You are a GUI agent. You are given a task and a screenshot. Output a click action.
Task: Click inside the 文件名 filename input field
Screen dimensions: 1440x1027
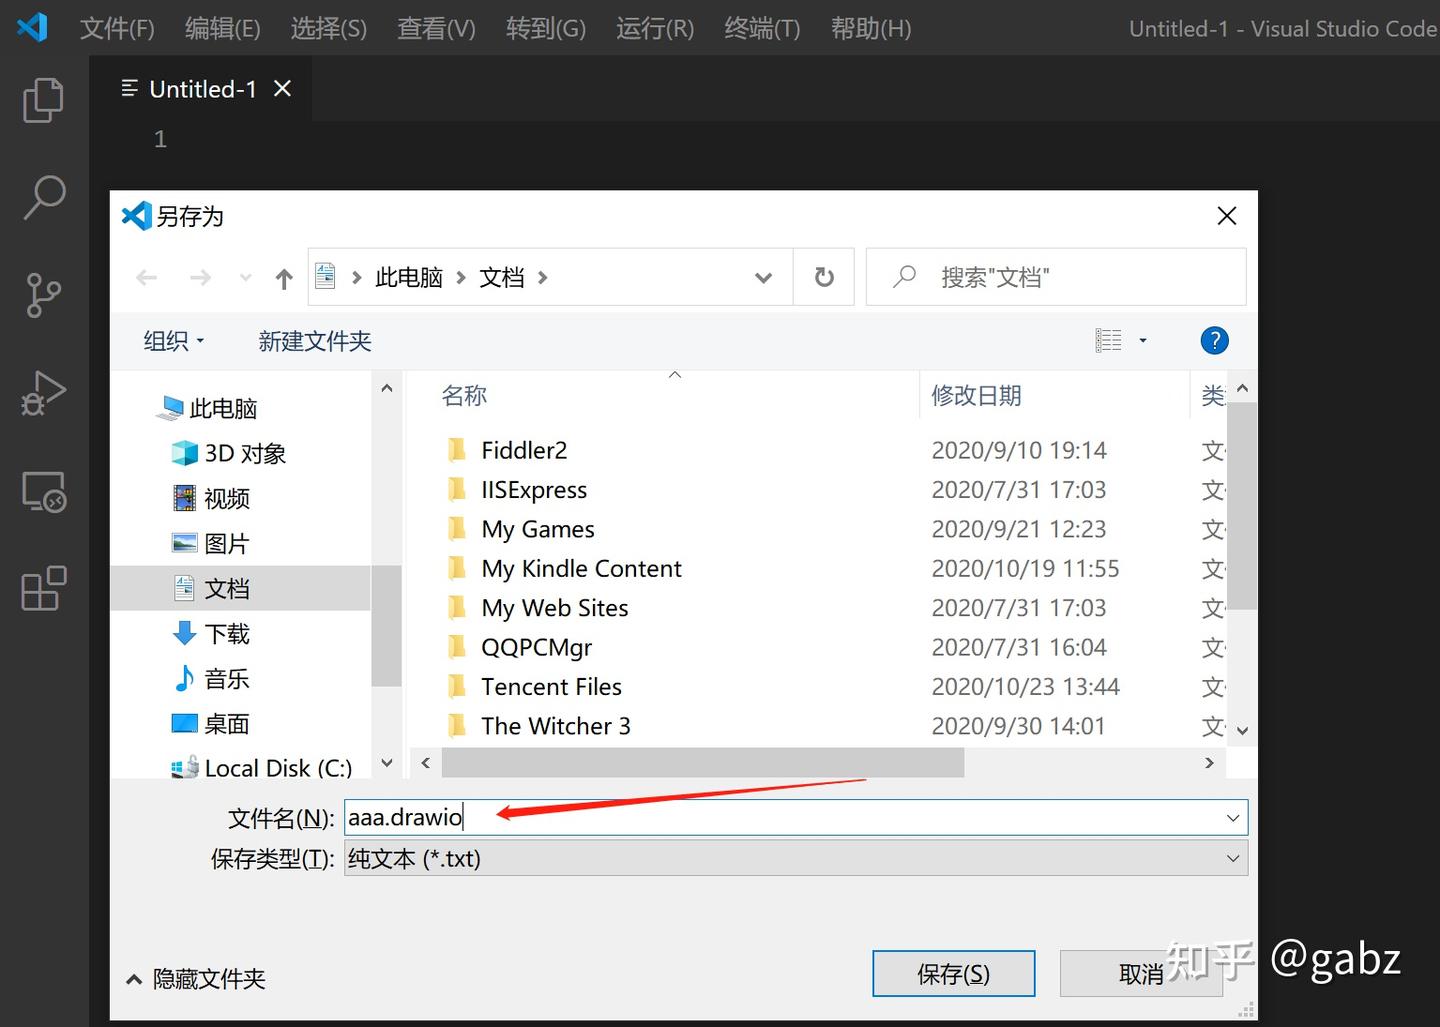pos(700,817)
